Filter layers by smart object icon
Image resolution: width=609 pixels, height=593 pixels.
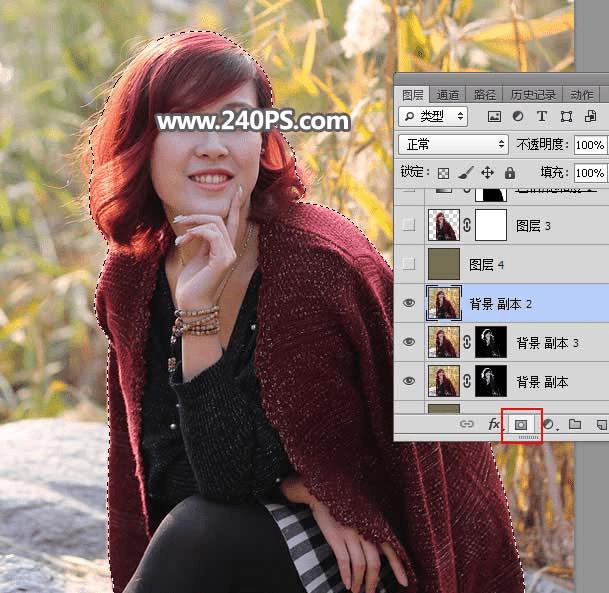pos(590,116)
